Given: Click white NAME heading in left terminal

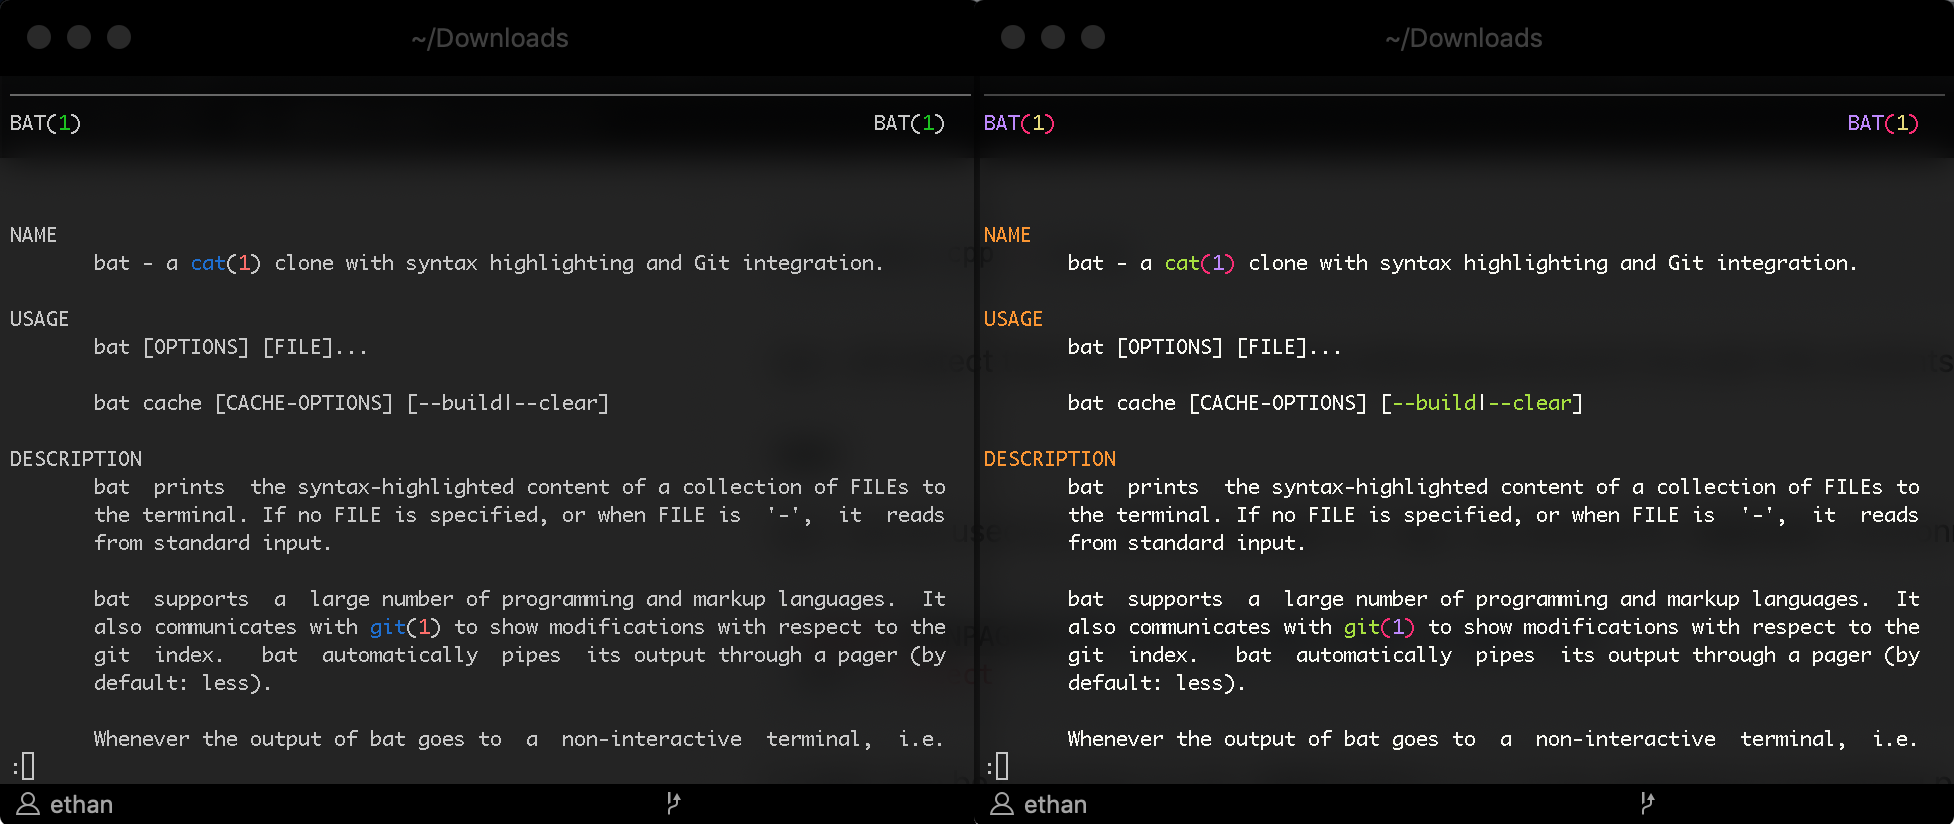Looking at the screenshot, I should tap(33, 235).
